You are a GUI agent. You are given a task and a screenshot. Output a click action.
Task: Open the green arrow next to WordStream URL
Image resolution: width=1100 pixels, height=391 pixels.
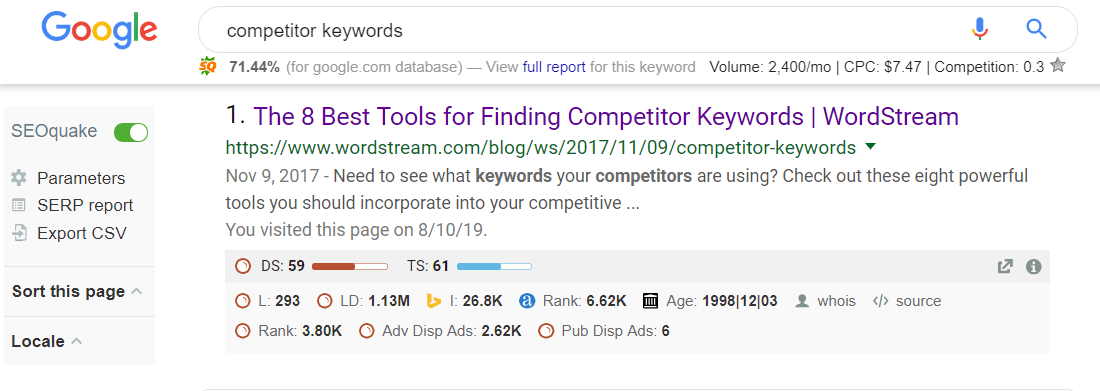click(x=871, y=147)
